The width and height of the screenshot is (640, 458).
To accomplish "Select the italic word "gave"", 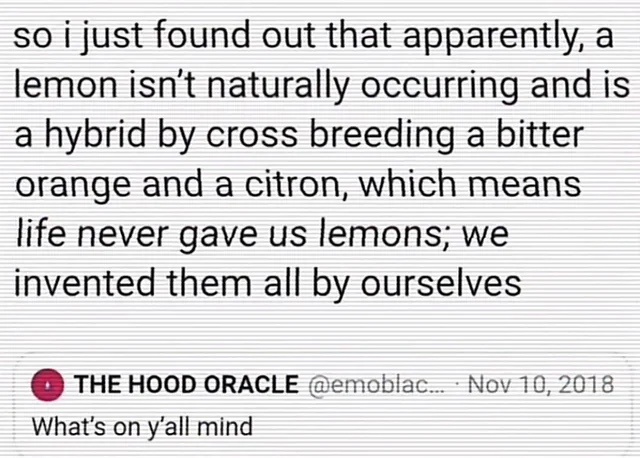I will click(218, 237).
